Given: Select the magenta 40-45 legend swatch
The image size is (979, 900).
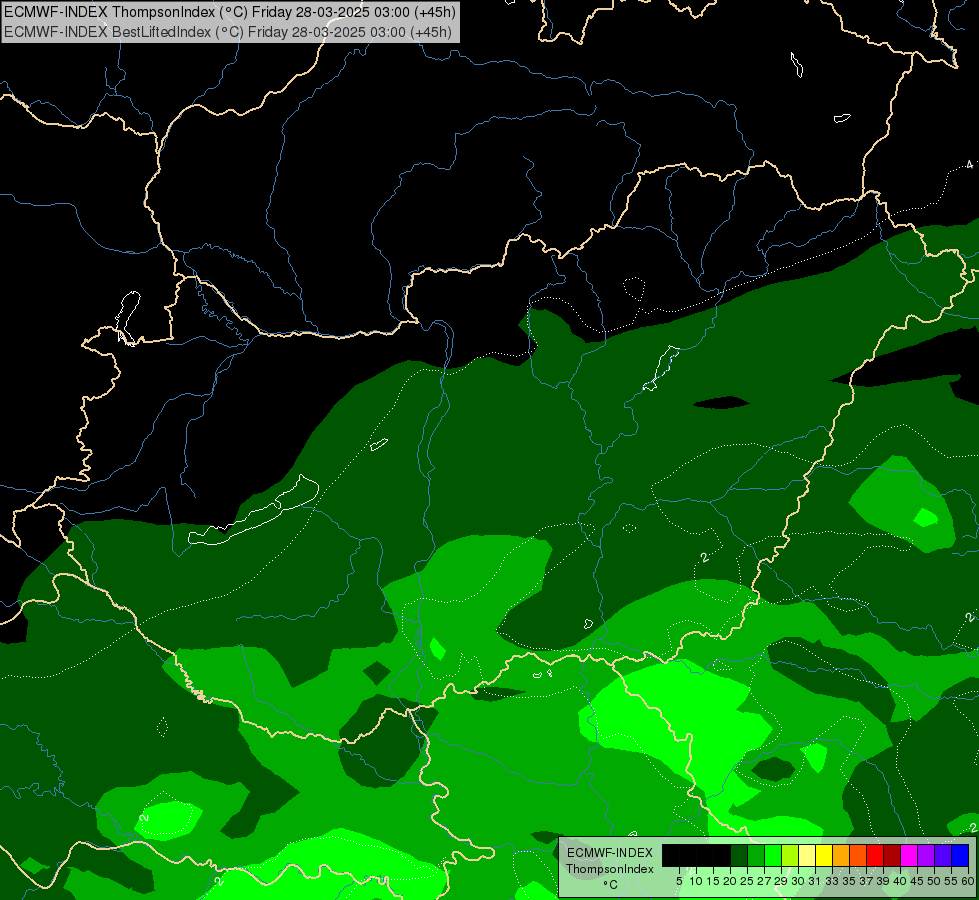Looking at the screenshot, I should 909,855.
